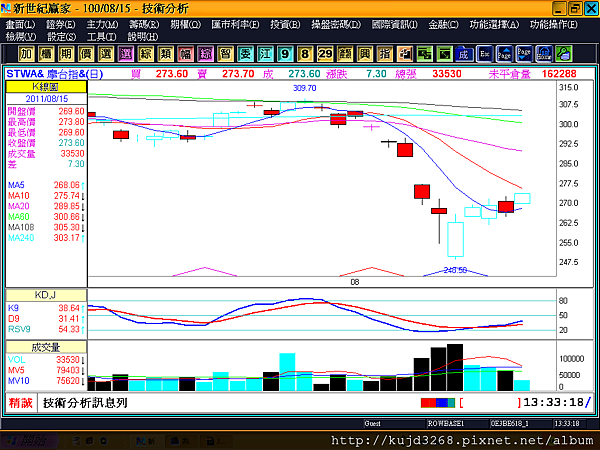The image size is (600, 450).
Task: Open the 說明(H) menu
Action: pos(143,37)
